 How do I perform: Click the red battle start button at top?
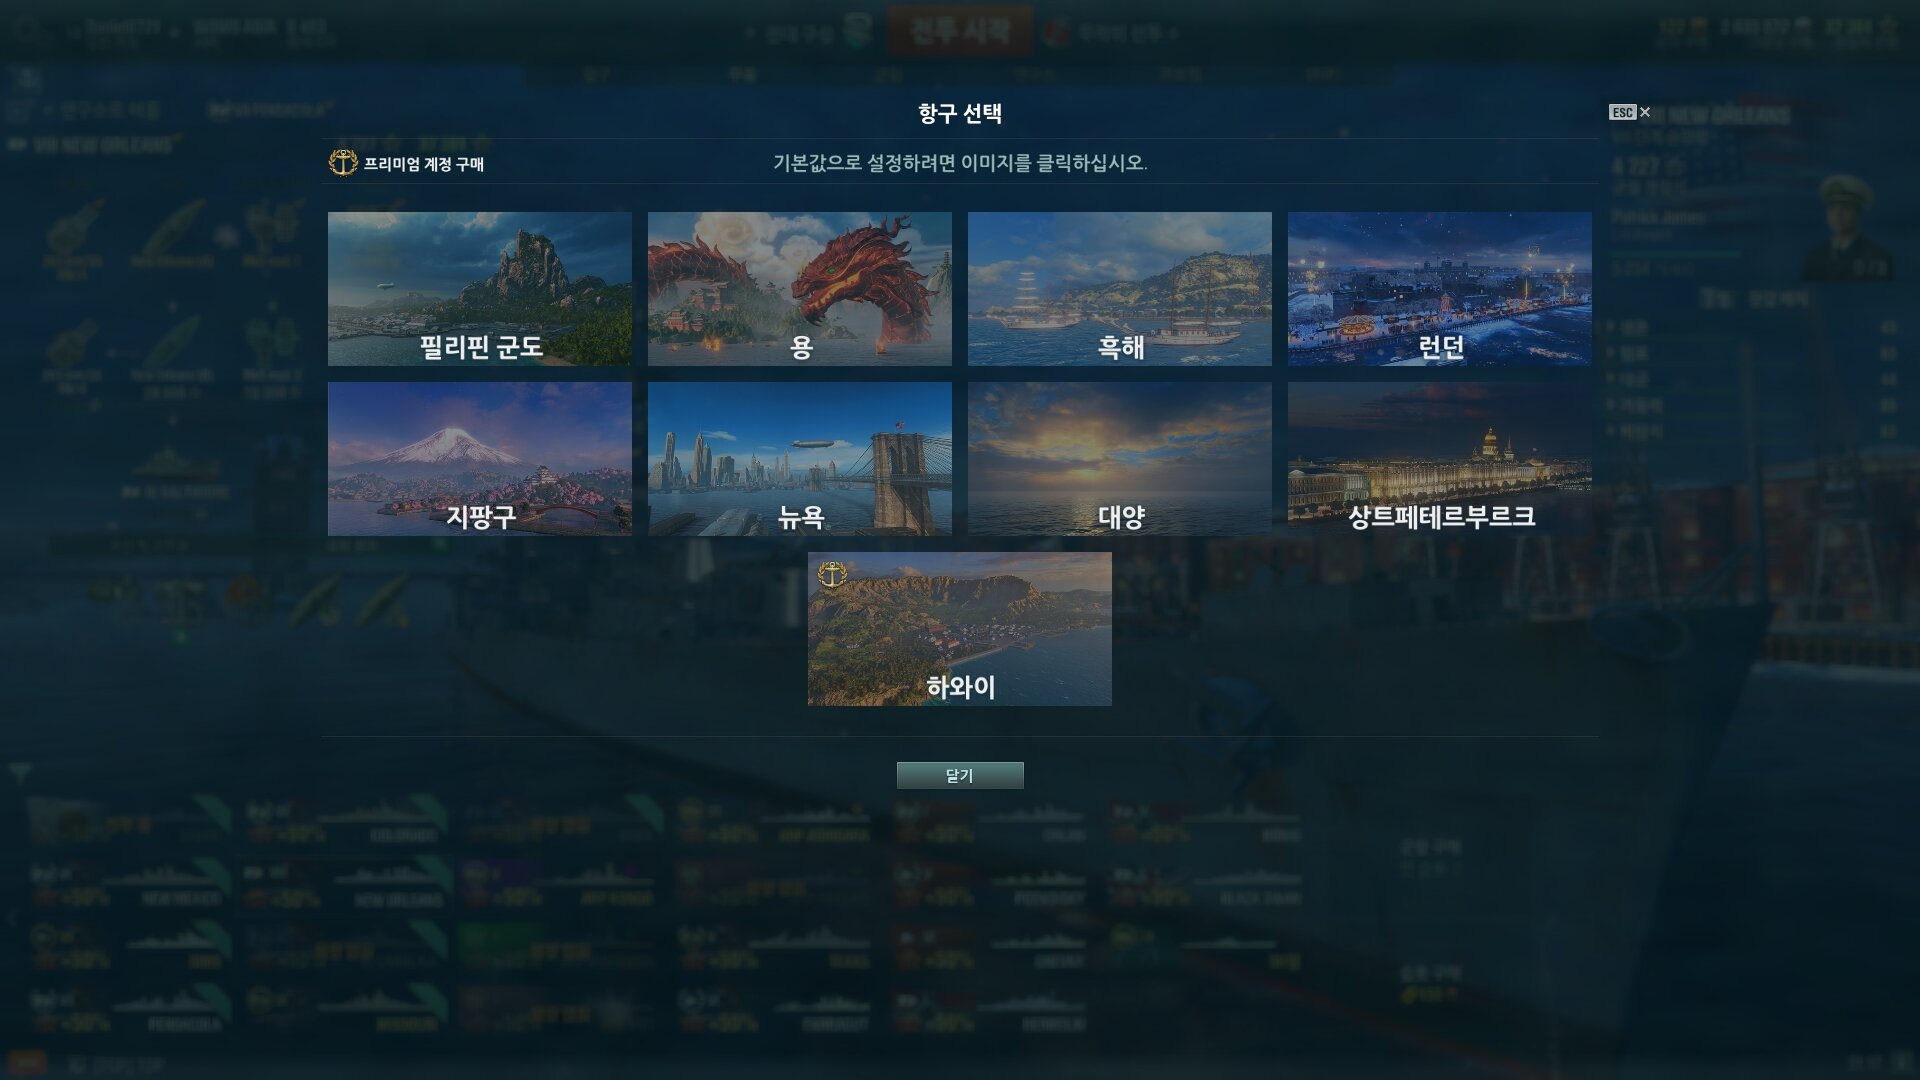pos(960,31)
